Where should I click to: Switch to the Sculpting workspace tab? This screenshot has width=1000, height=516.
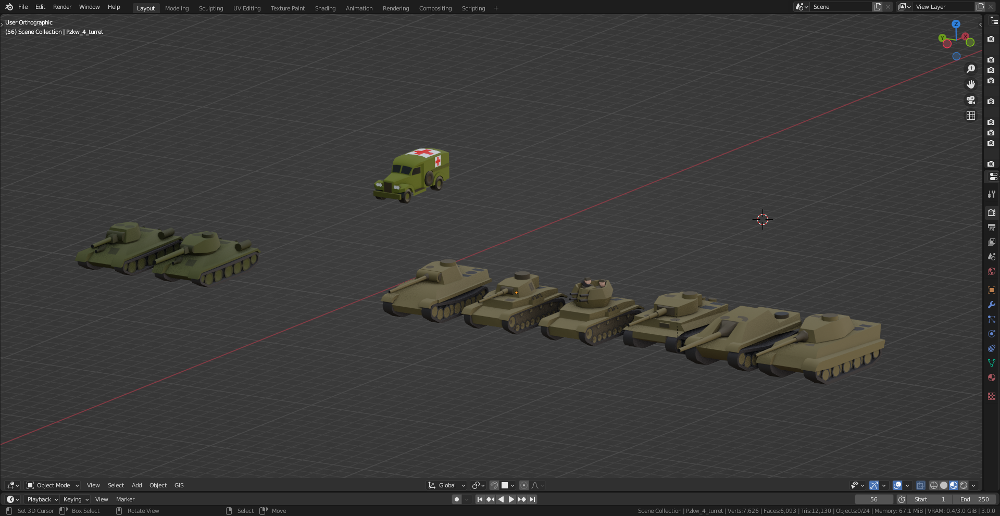(x=210, y=7)
